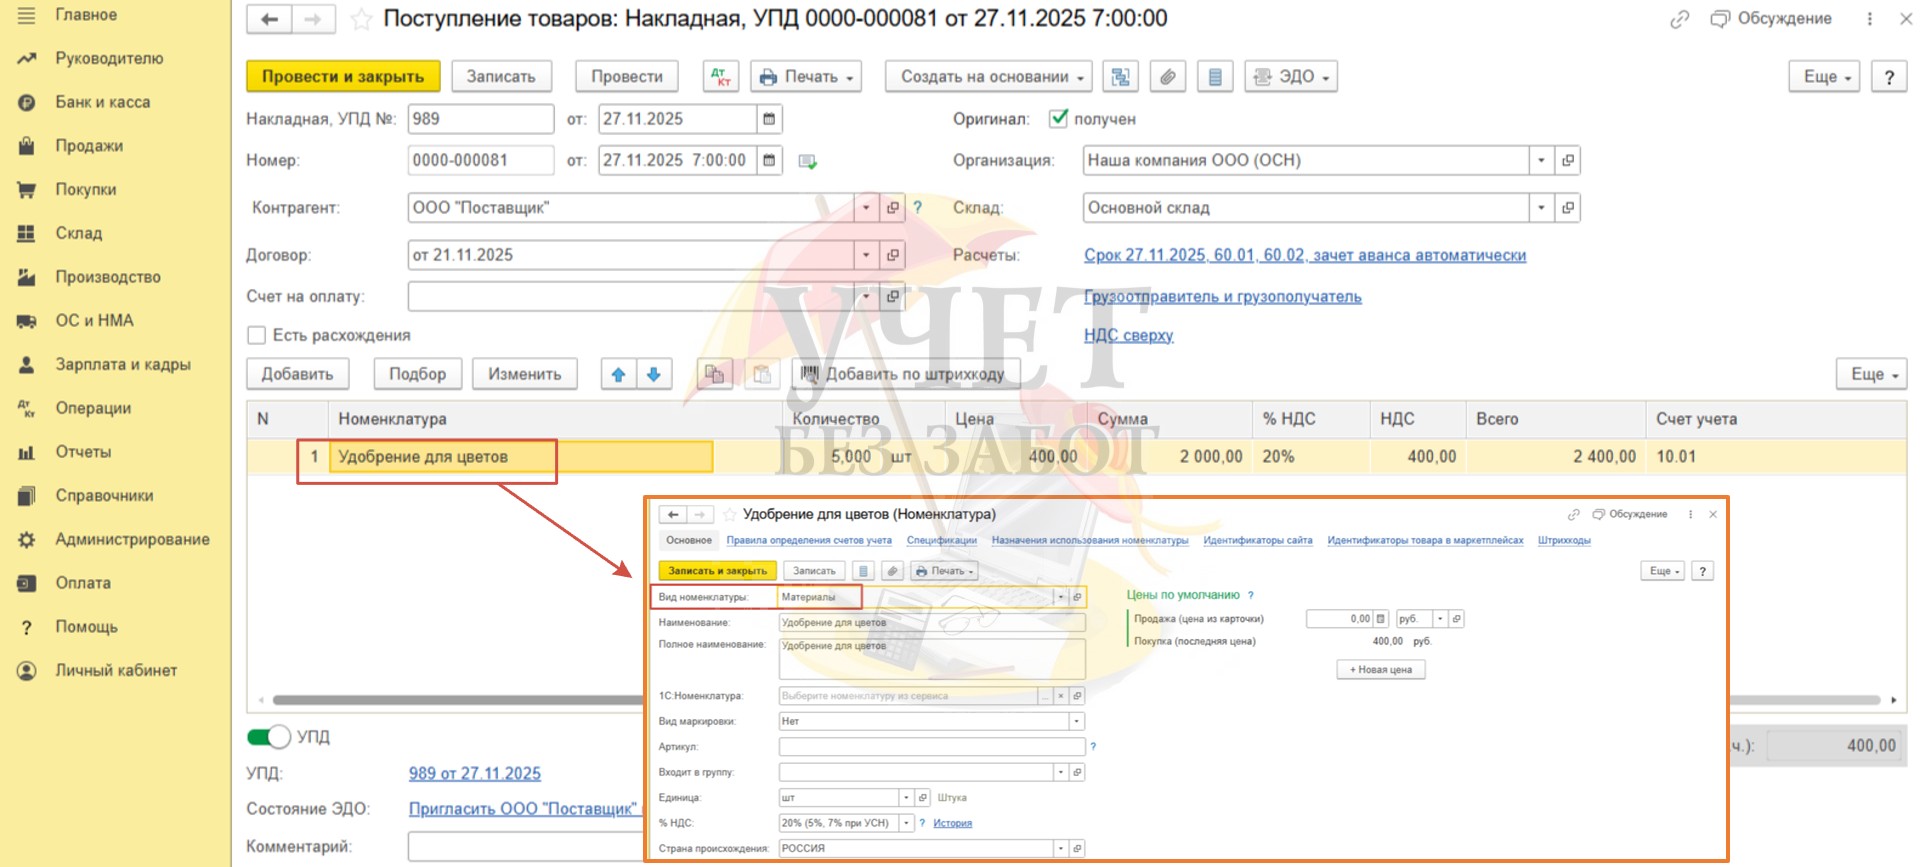Click the Провести и закрыть button

(x=343, y=77)
